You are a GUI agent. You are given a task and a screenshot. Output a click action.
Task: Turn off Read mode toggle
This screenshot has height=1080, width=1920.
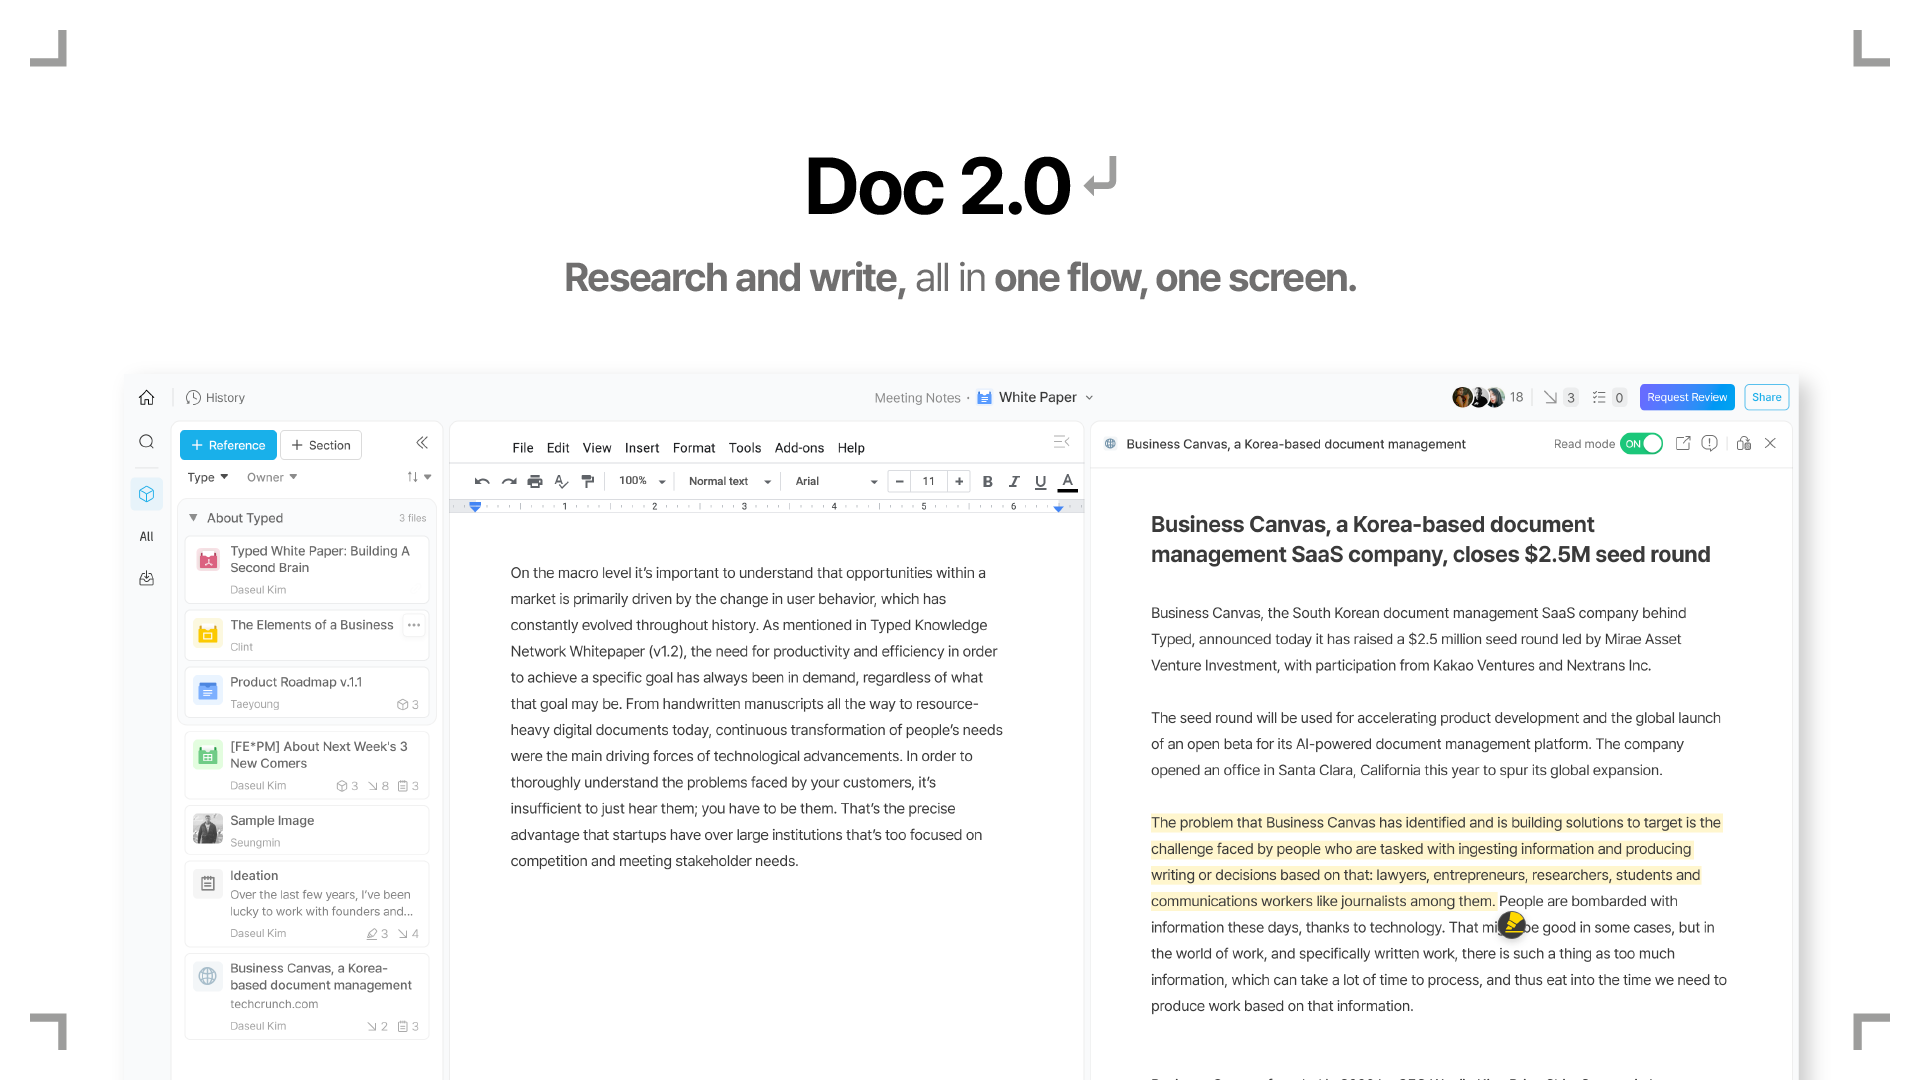pos(1641,443)
